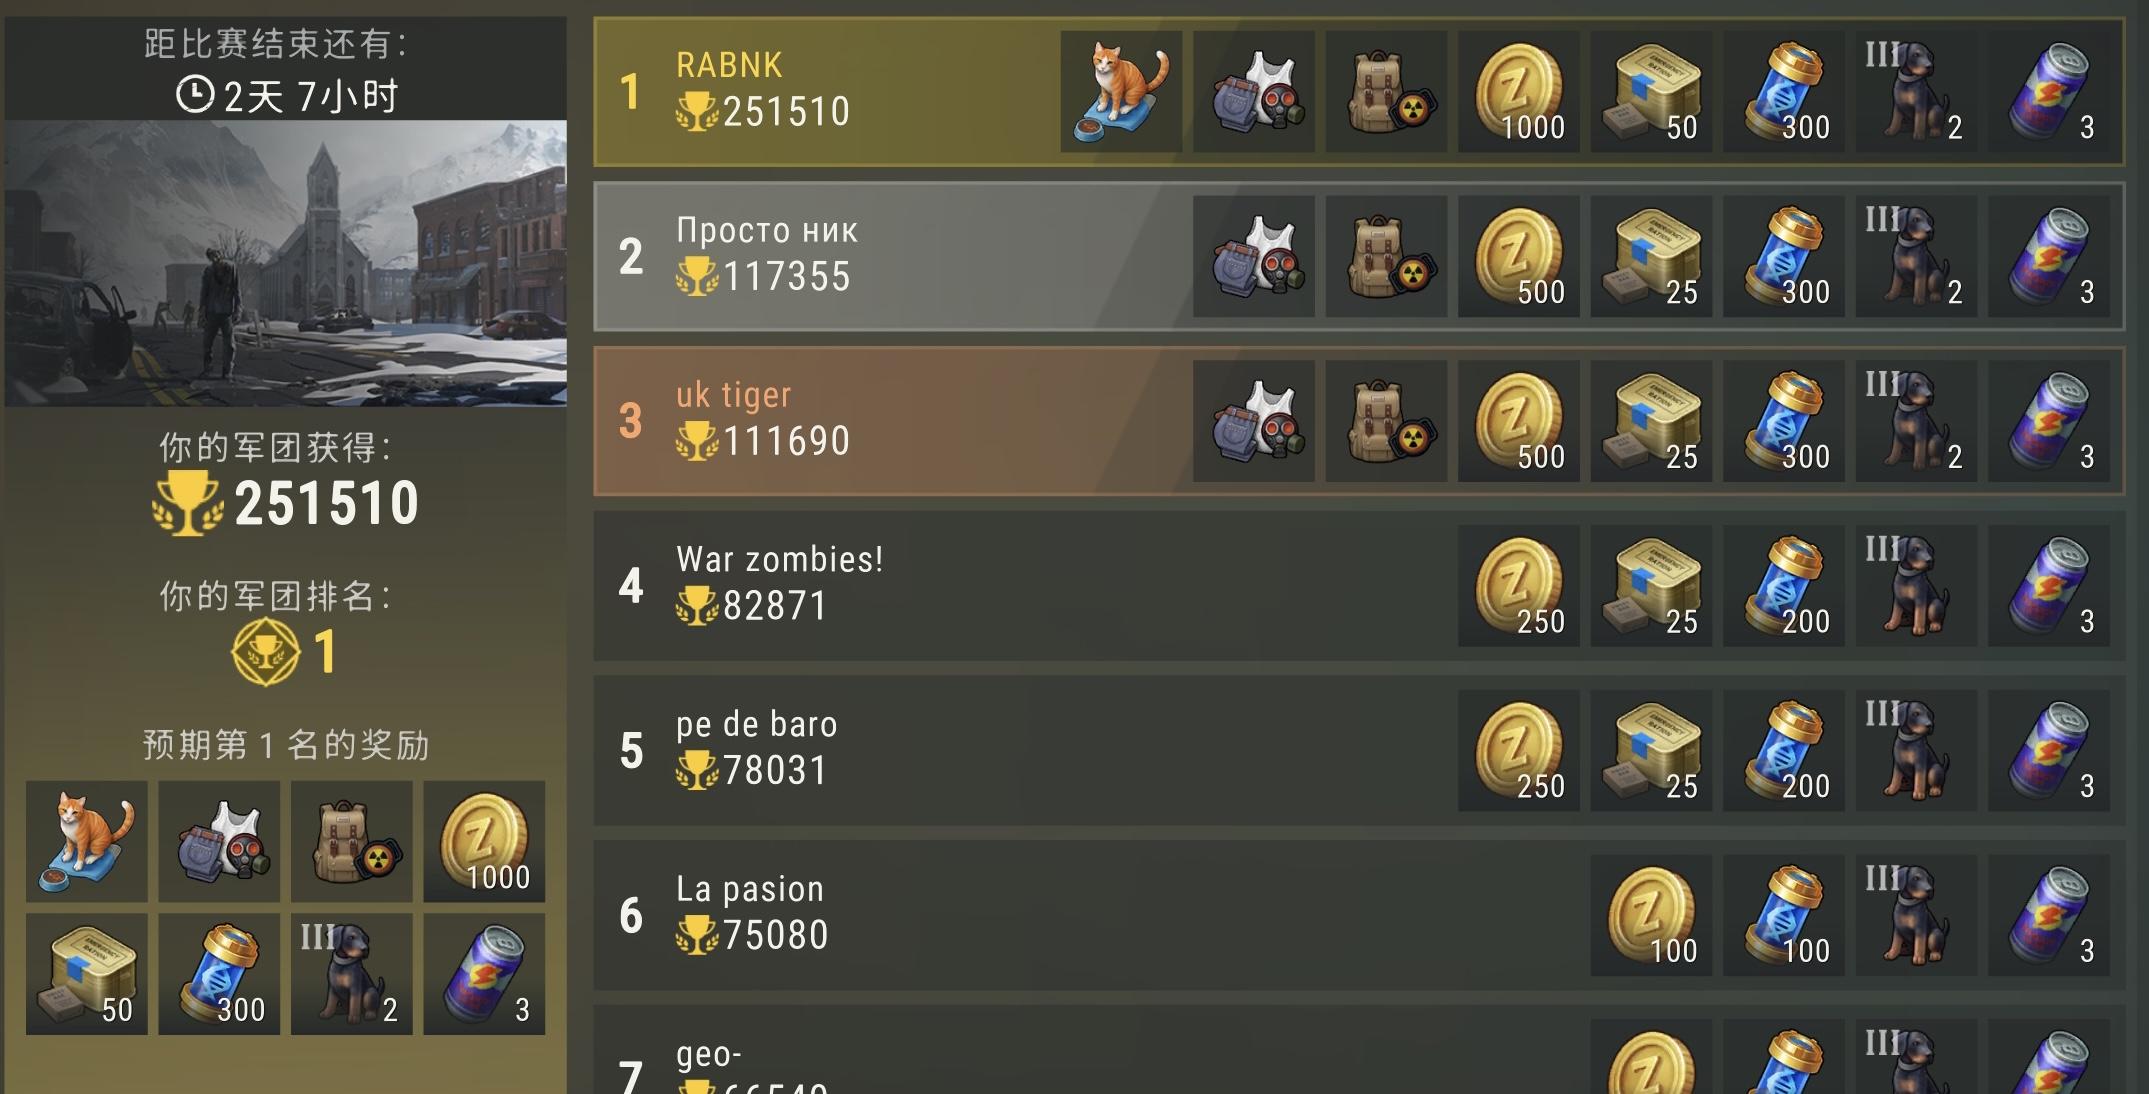Screen dimensions: 2149x1094
Task: Open the ration box 50 in expected rewards panel
Action: [86, 973]
